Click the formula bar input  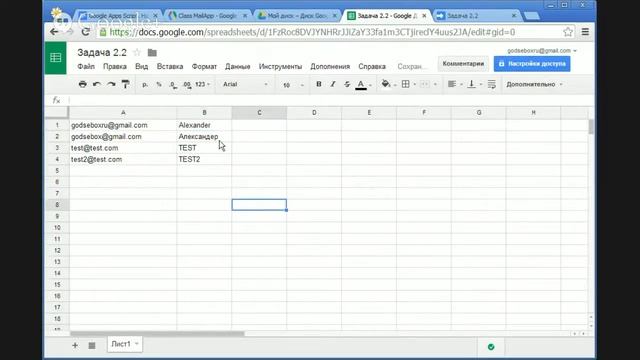(x=331, y=100)
